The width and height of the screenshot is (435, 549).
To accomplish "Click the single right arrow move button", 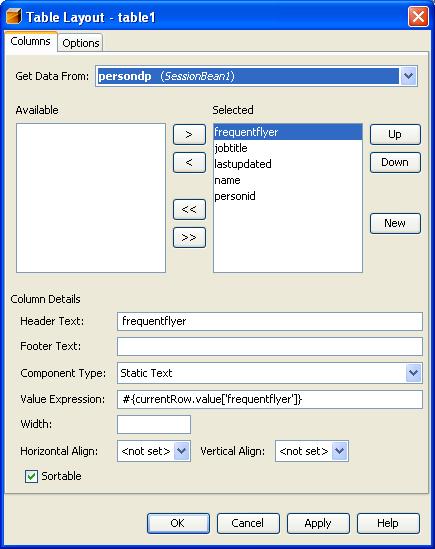I will pyautogui.click(x=189, y=134).
